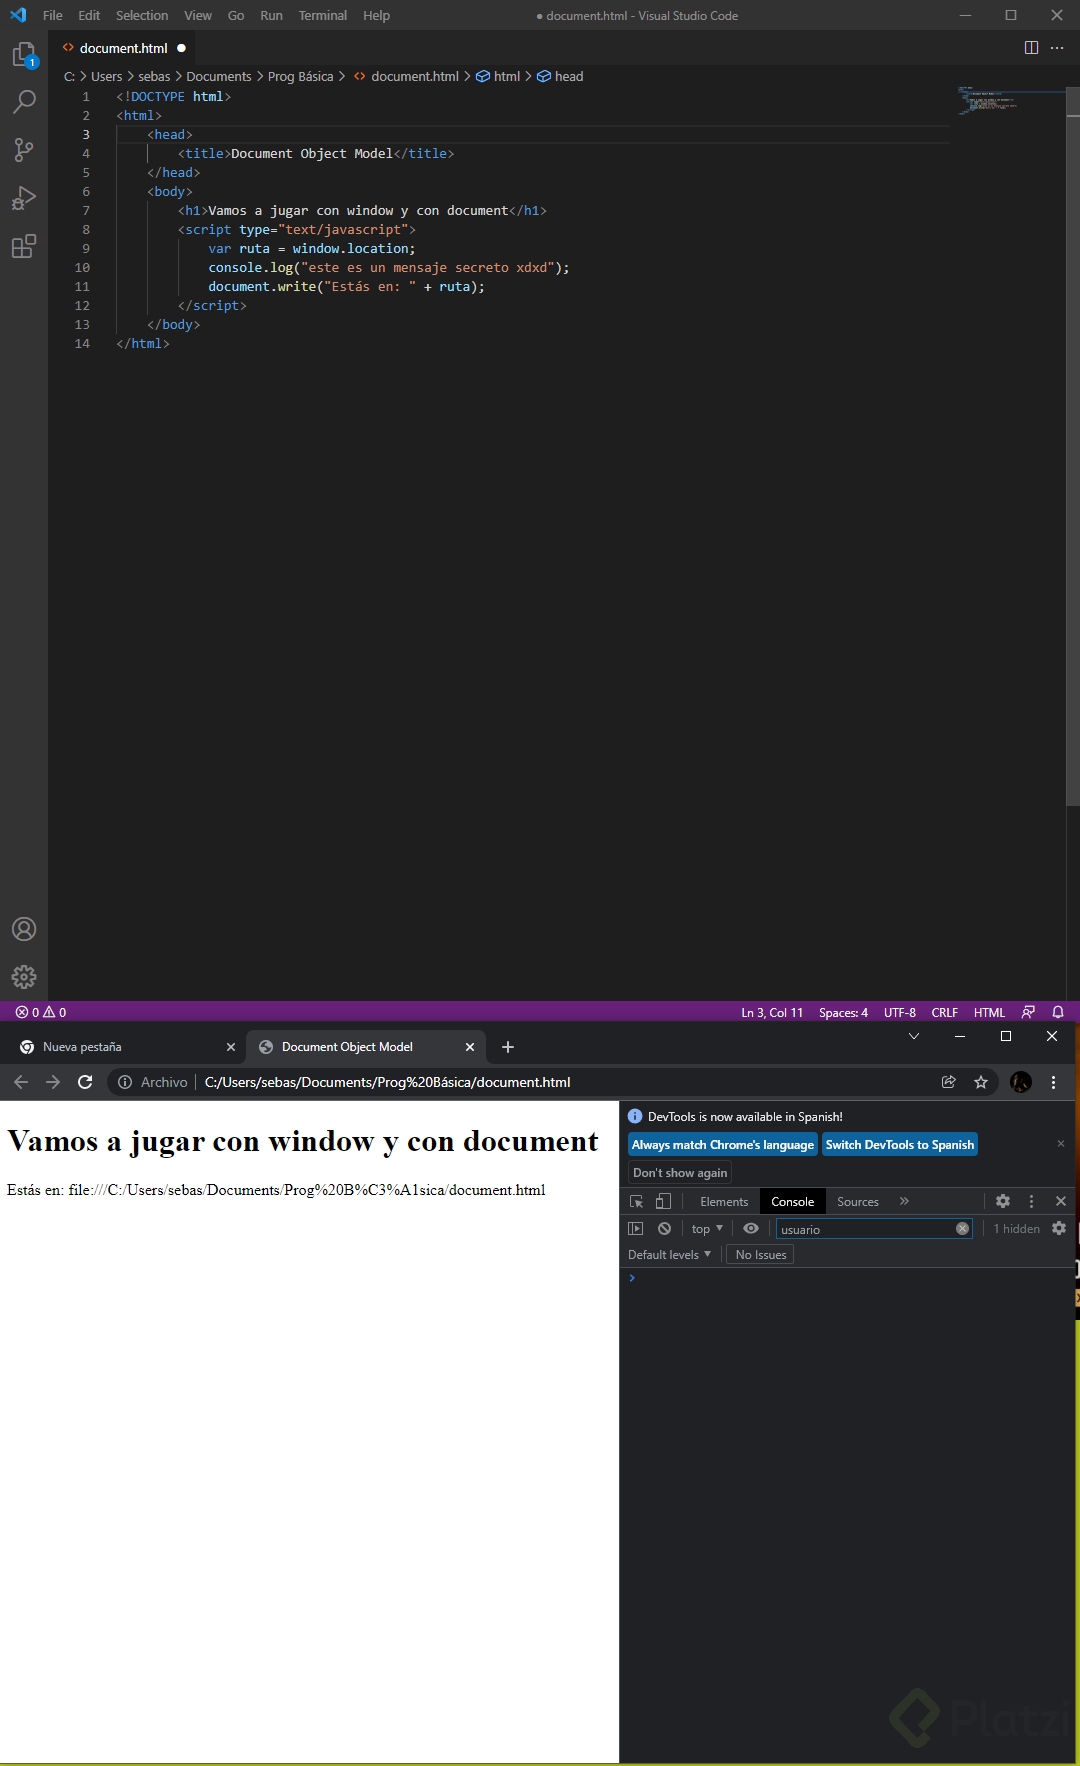The width and height of the screenshot is (1080, 1766).
Task: Open the Search view in VS Code
Action: 24,102
